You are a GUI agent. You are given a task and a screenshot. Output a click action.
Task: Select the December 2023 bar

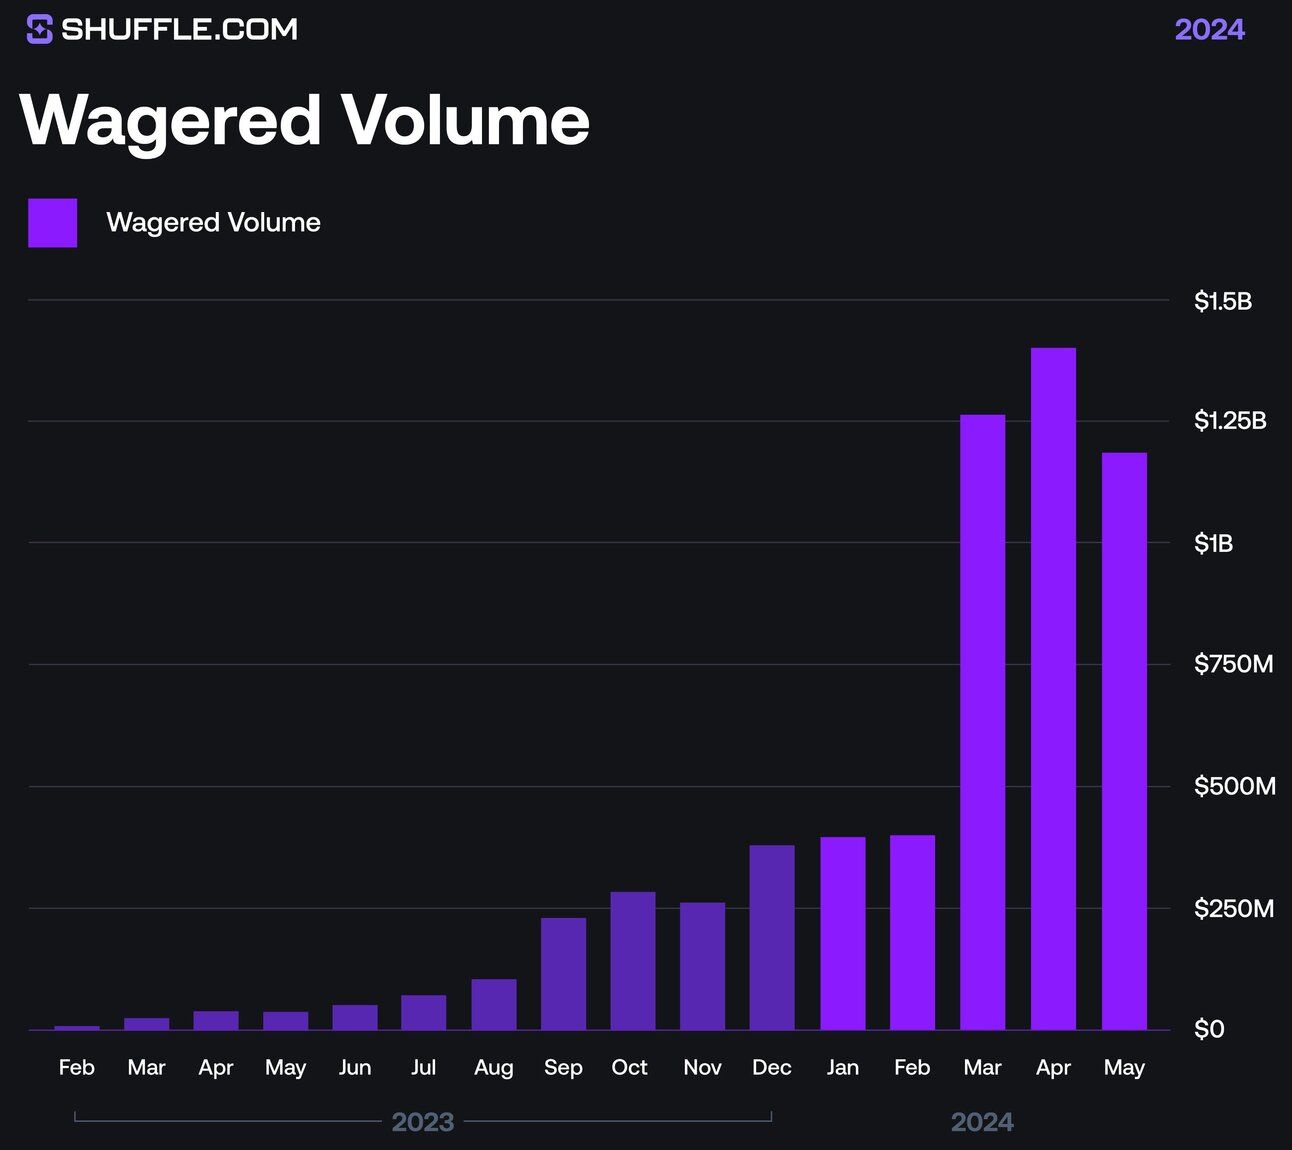(772, 938)
